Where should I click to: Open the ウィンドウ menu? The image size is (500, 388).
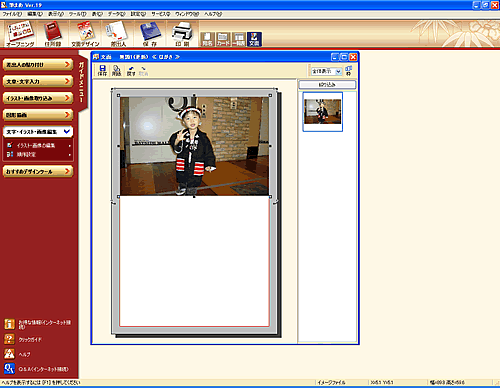pyautogui.click(x=187, y=14)
